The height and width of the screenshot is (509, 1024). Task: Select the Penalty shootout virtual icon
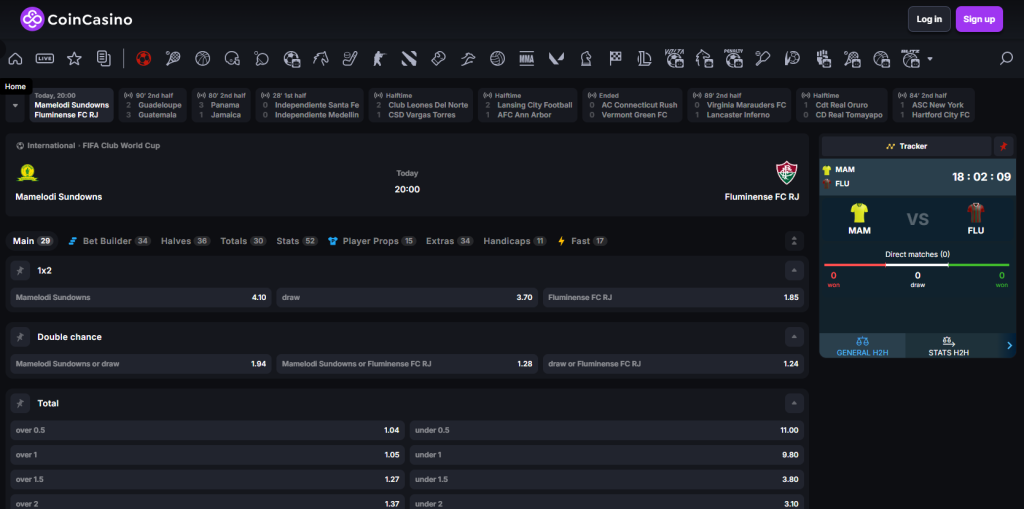(x=733, y=59)
